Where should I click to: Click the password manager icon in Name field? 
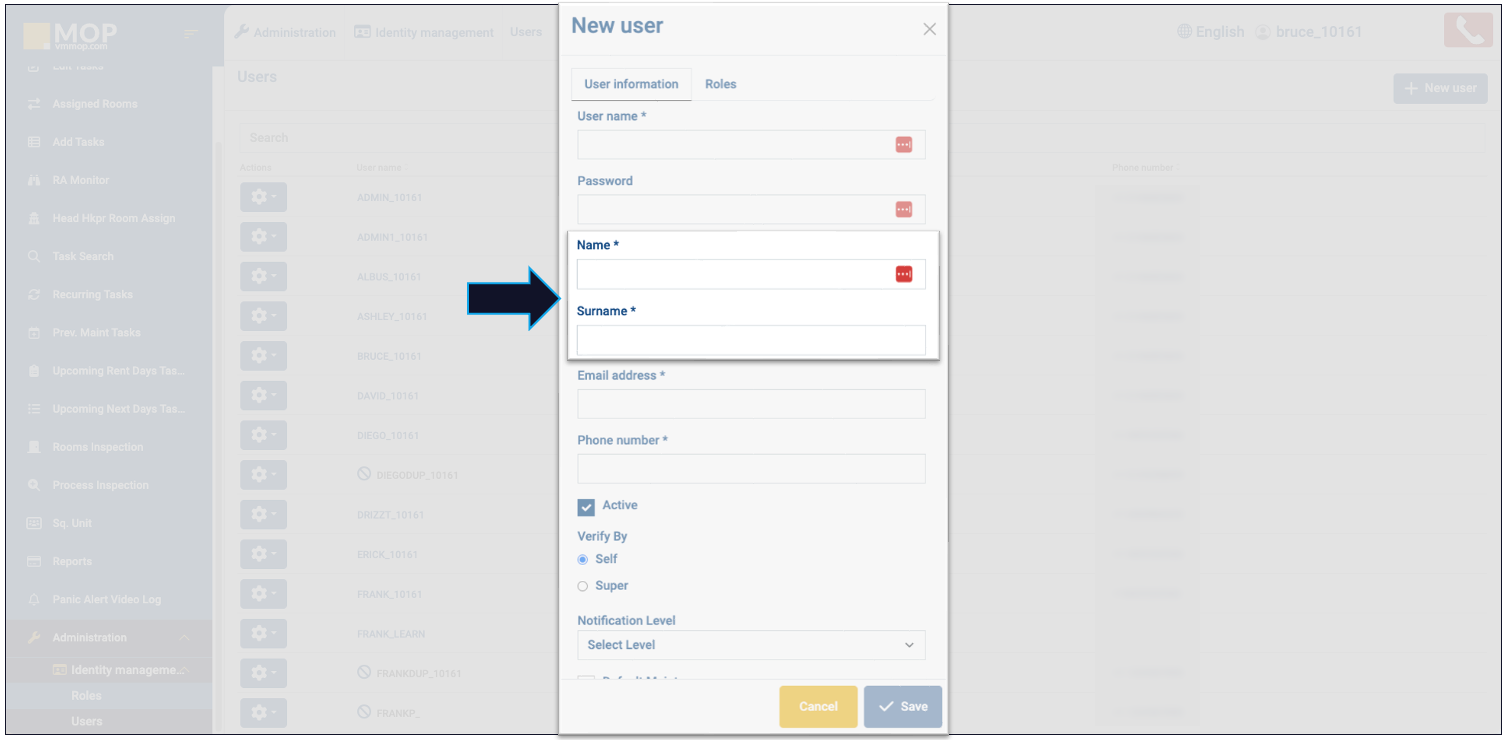tap(903, 275)
